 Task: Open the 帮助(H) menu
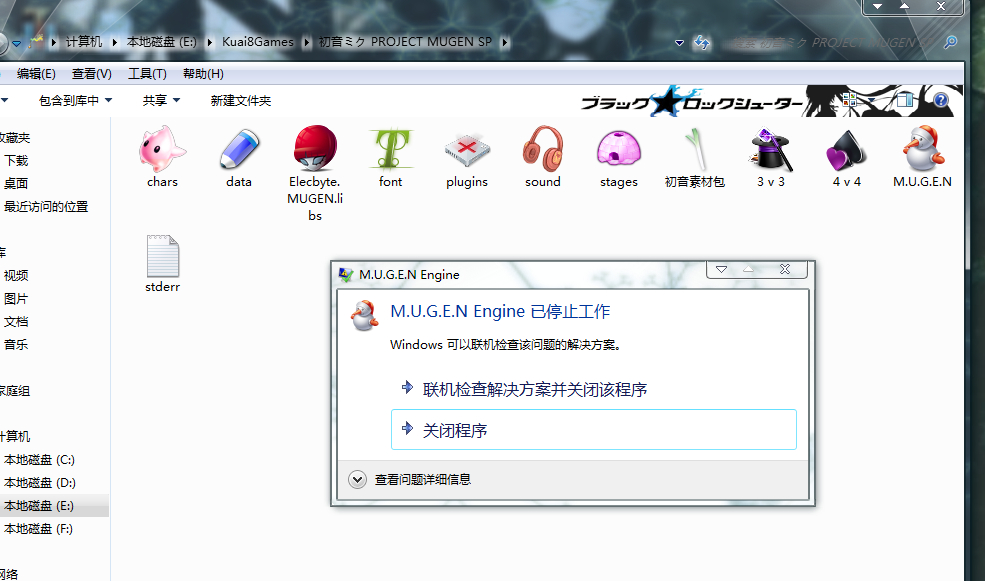click(x=203, y=73)
